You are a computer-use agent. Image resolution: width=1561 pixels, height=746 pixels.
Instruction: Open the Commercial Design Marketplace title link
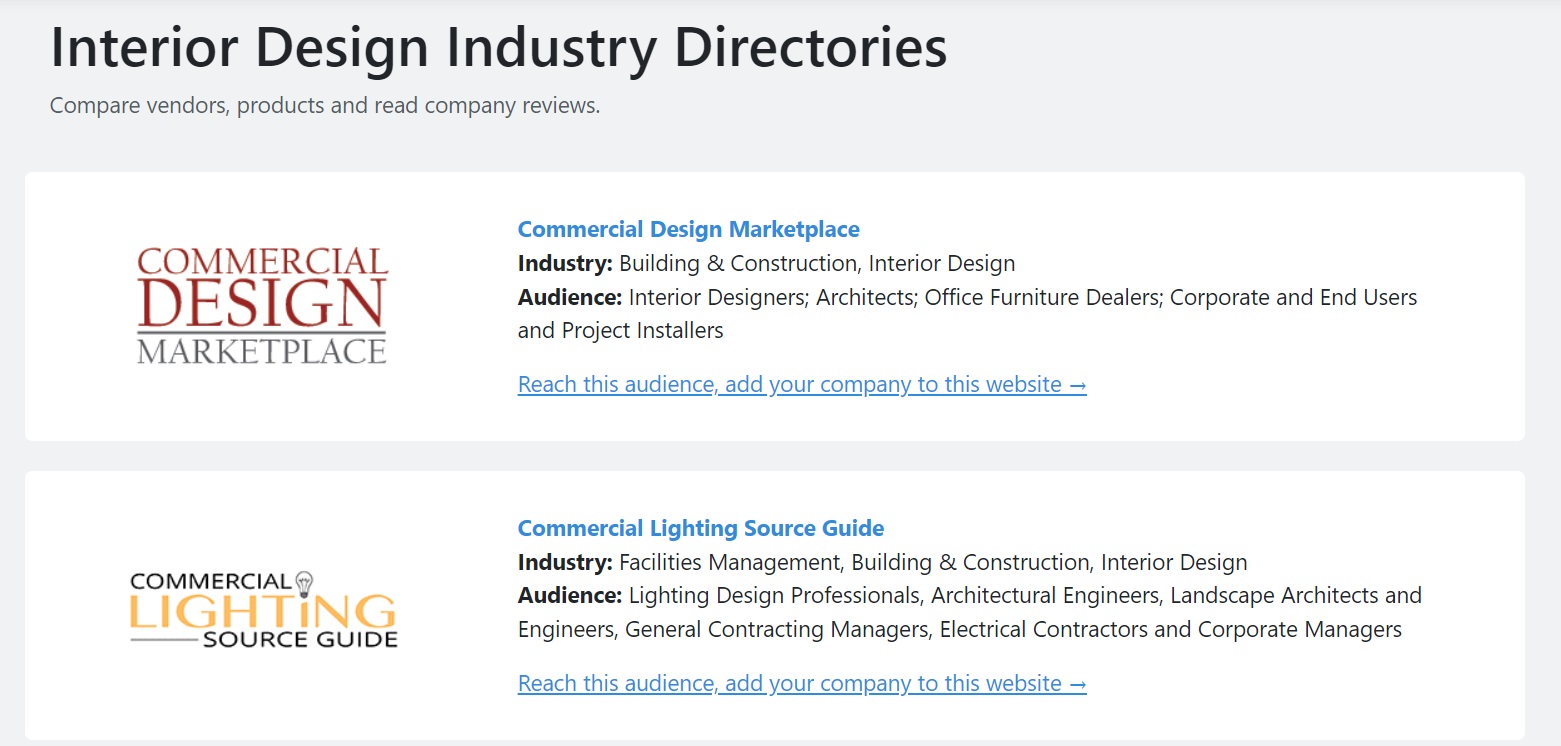point(688,229)
